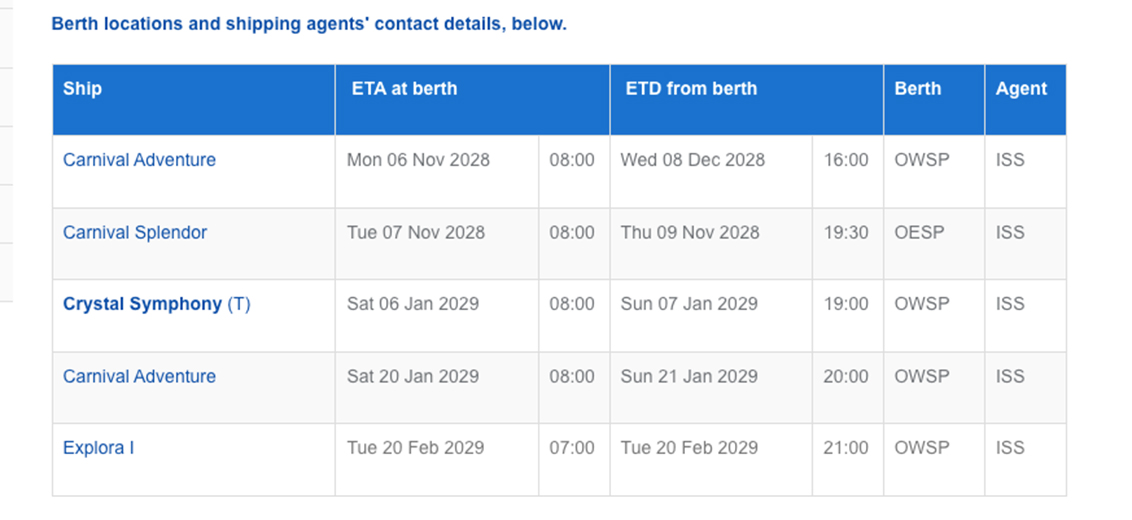
Task: Select the OESP berth cell
Action: point(919,232)
